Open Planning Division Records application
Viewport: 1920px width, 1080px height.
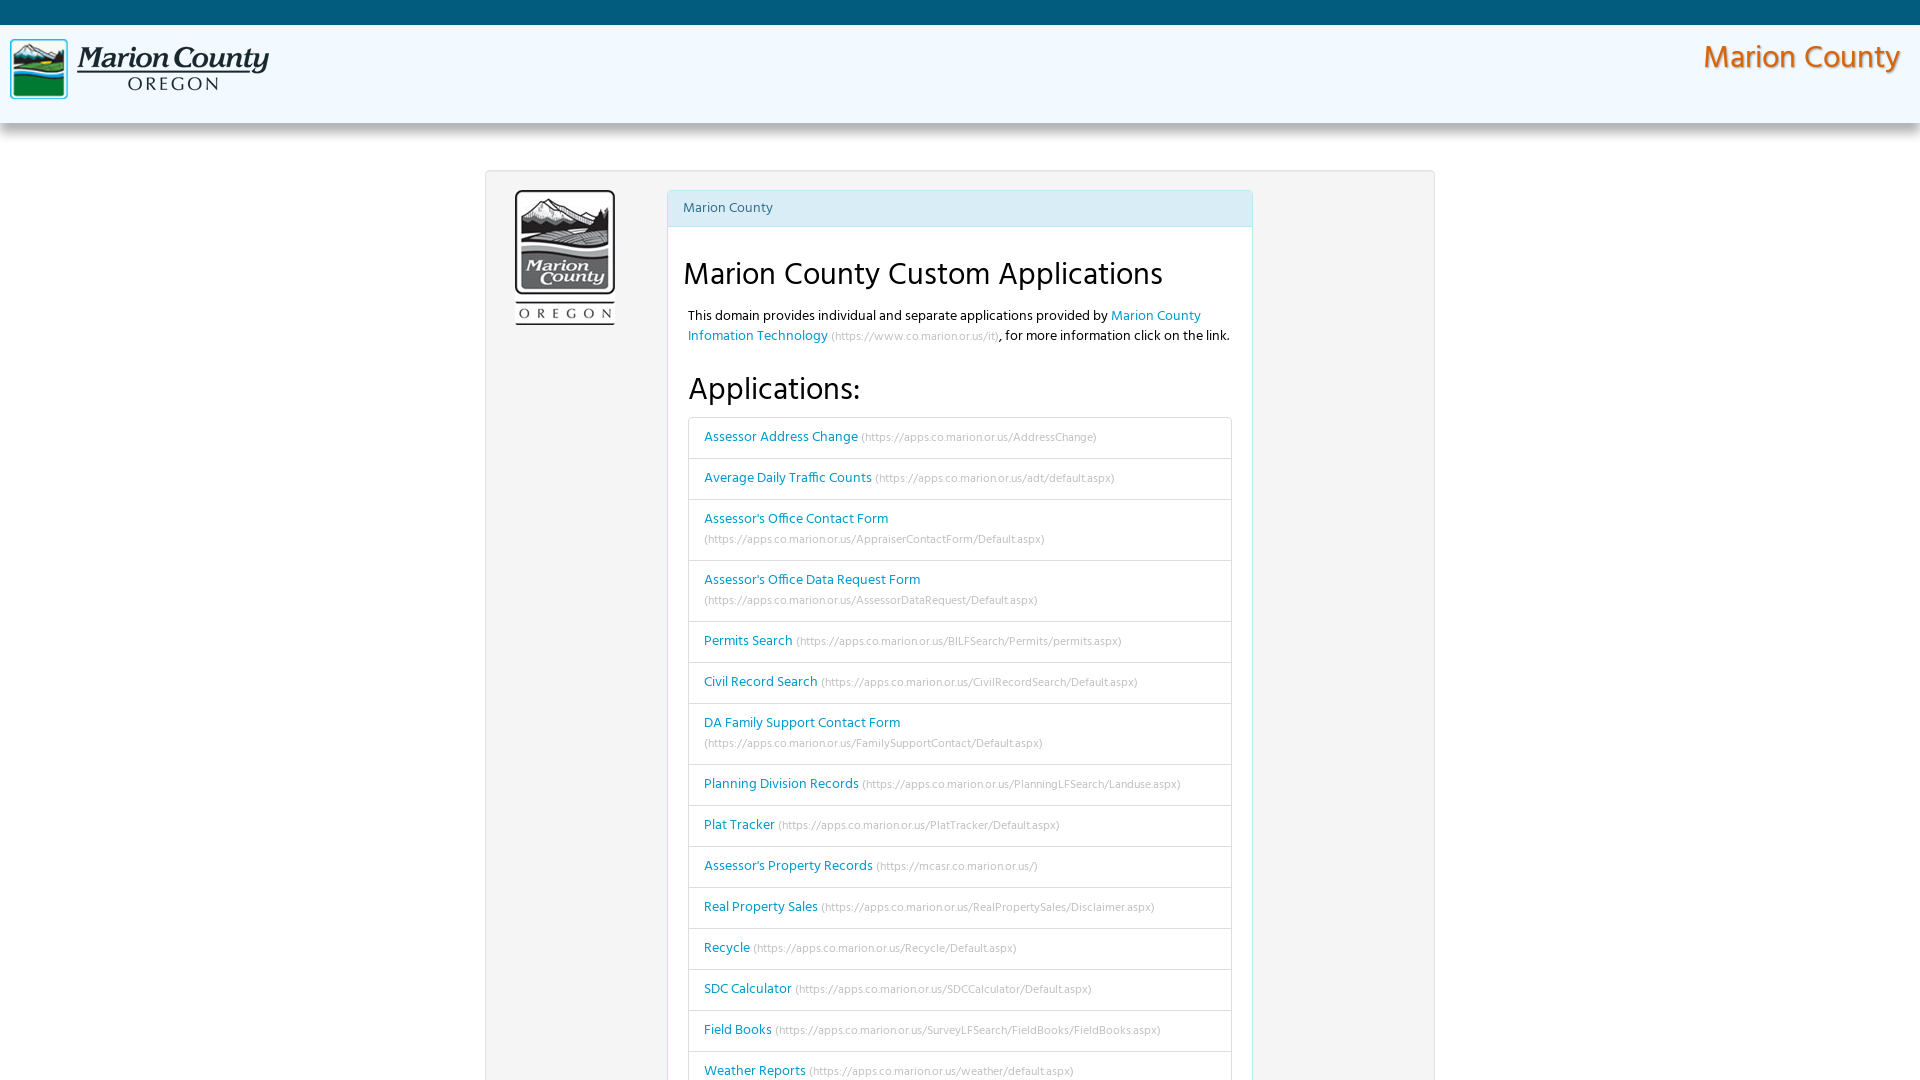pyautogui.click(x=780, y=784)
